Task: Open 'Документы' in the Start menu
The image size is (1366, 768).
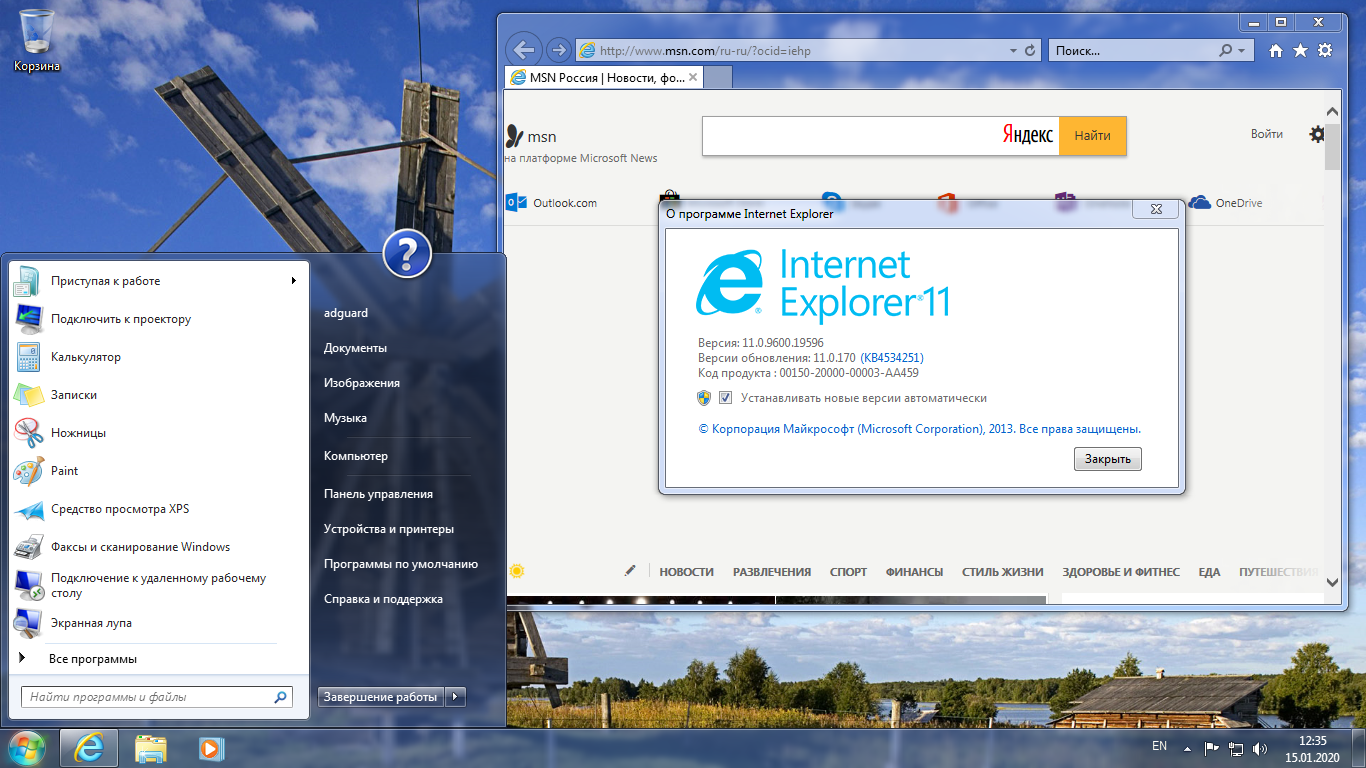Action: tap(355, 348)
